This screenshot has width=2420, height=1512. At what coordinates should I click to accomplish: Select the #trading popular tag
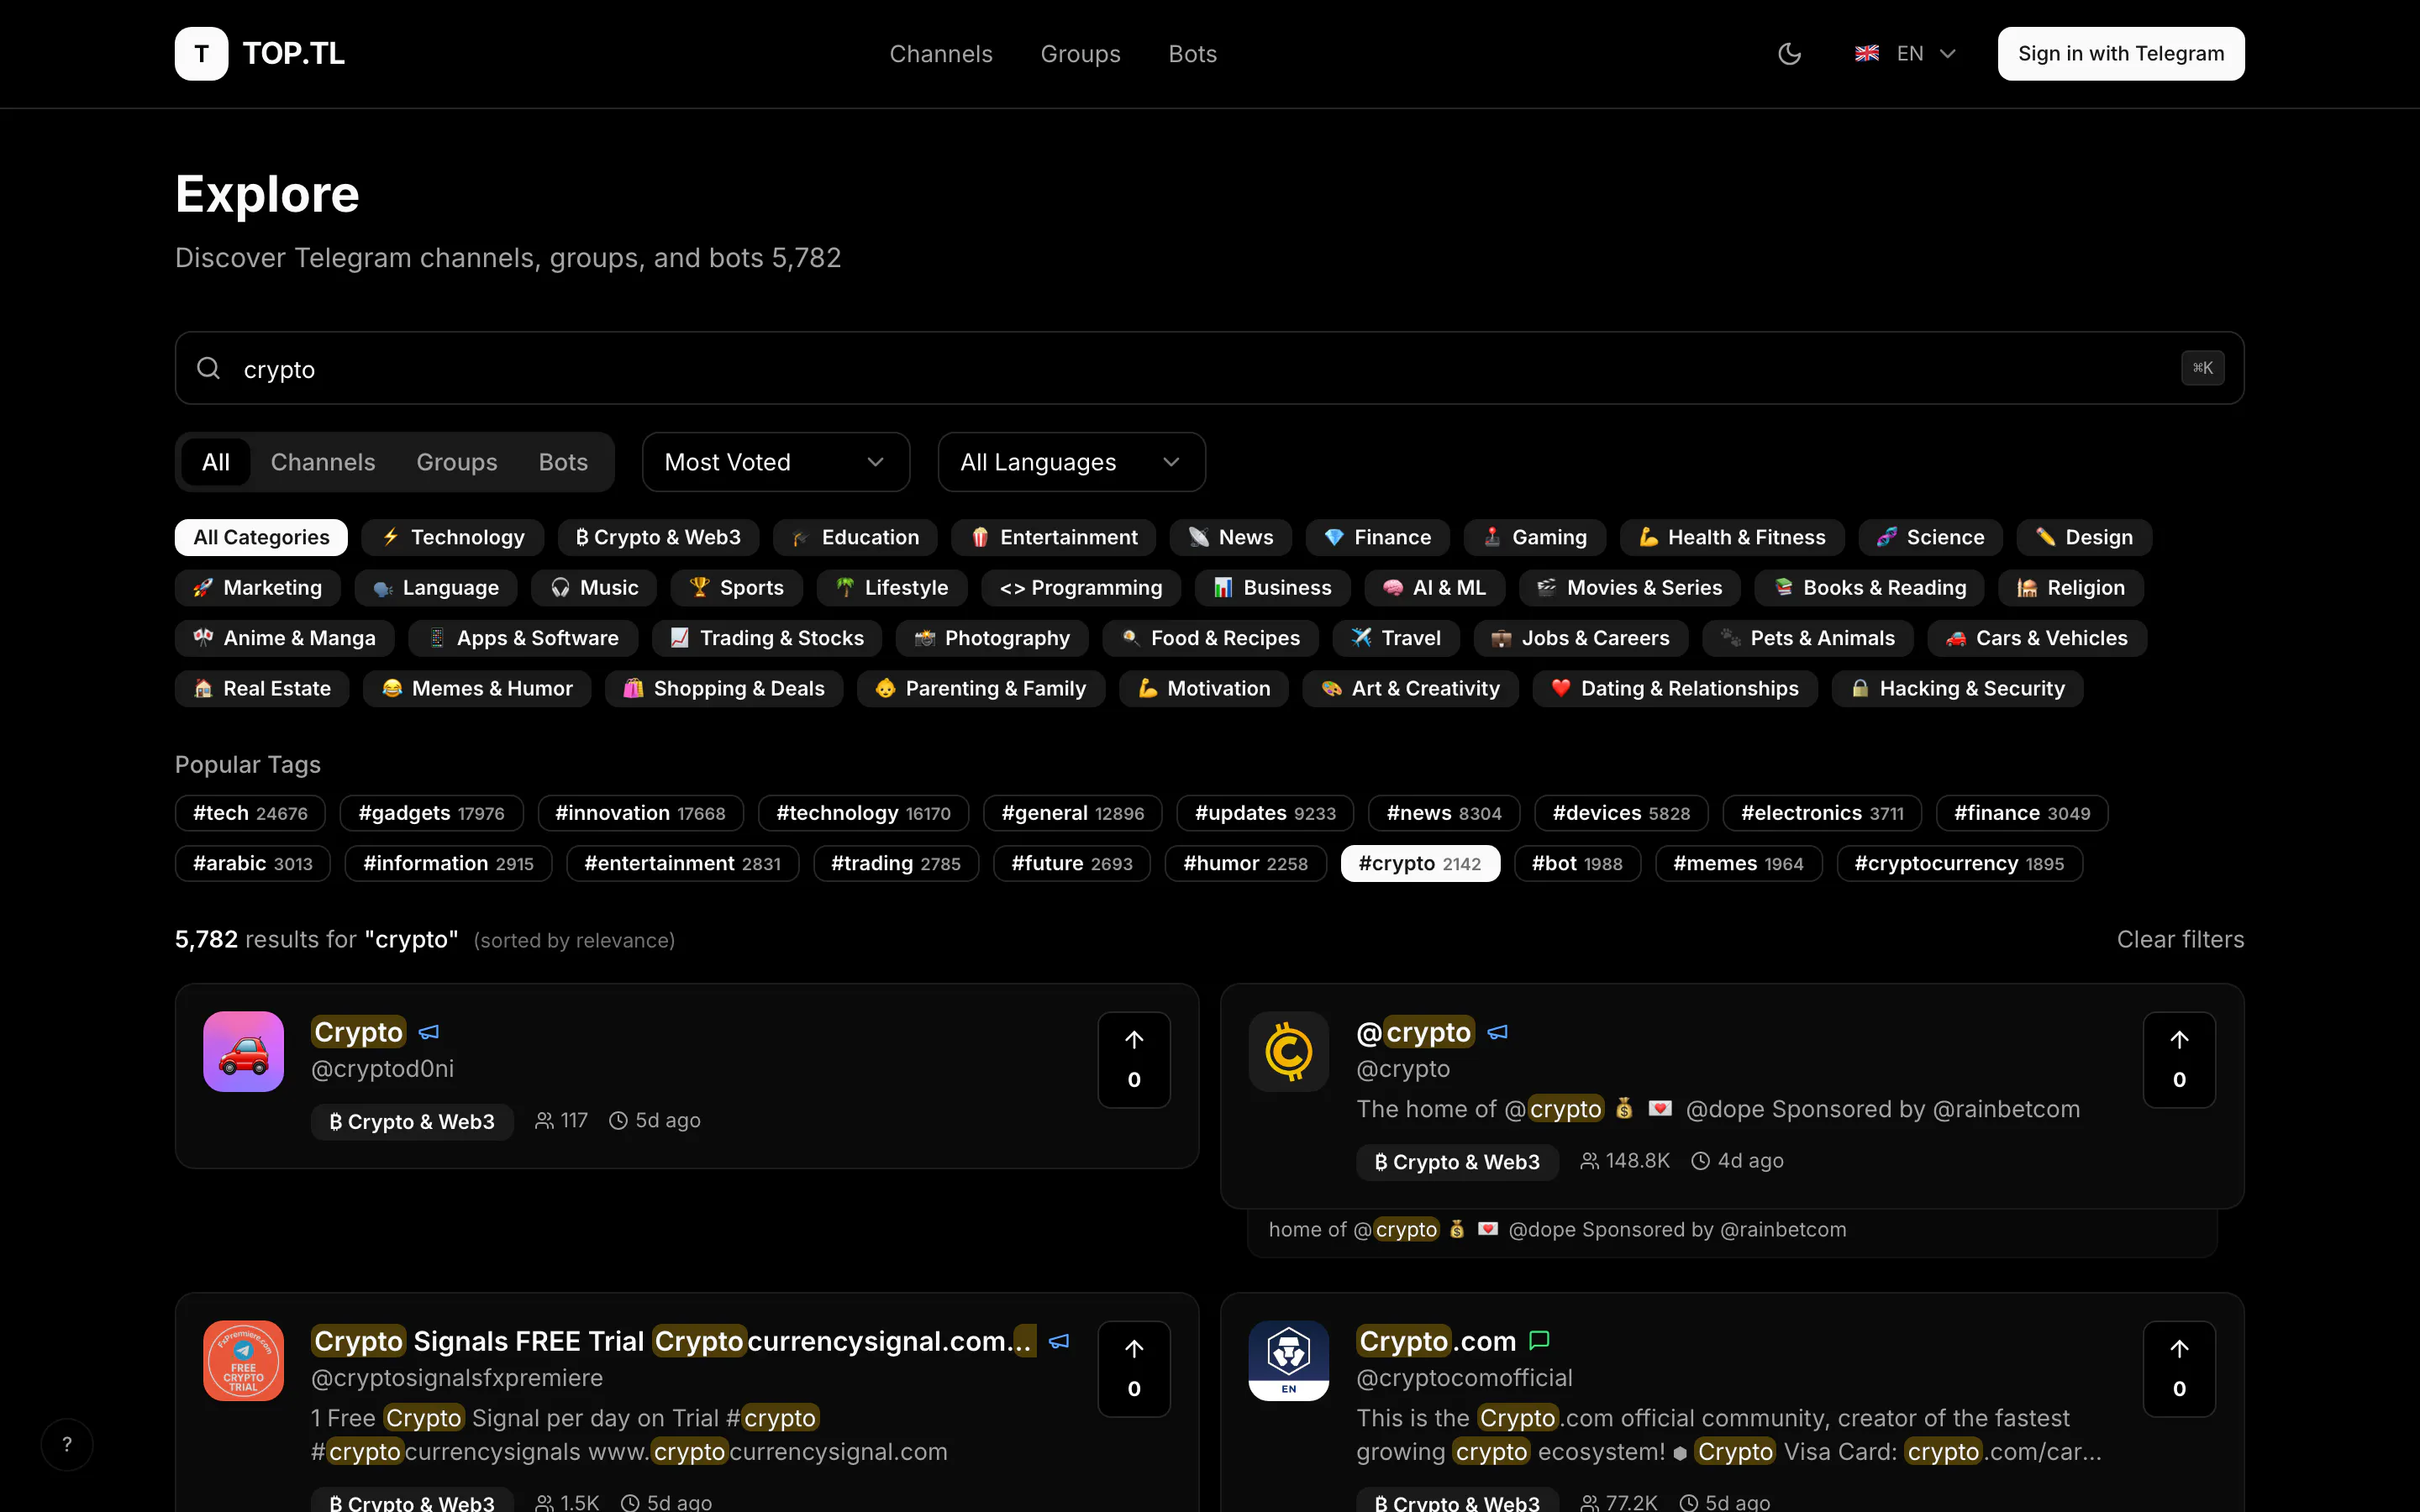(x=896, y=863)
